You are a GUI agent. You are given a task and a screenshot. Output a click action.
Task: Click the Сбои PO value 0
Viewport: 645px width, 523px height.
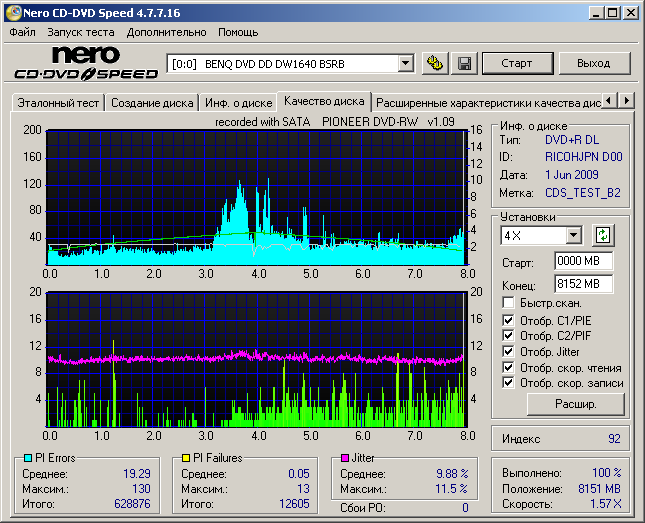point(465,508)
